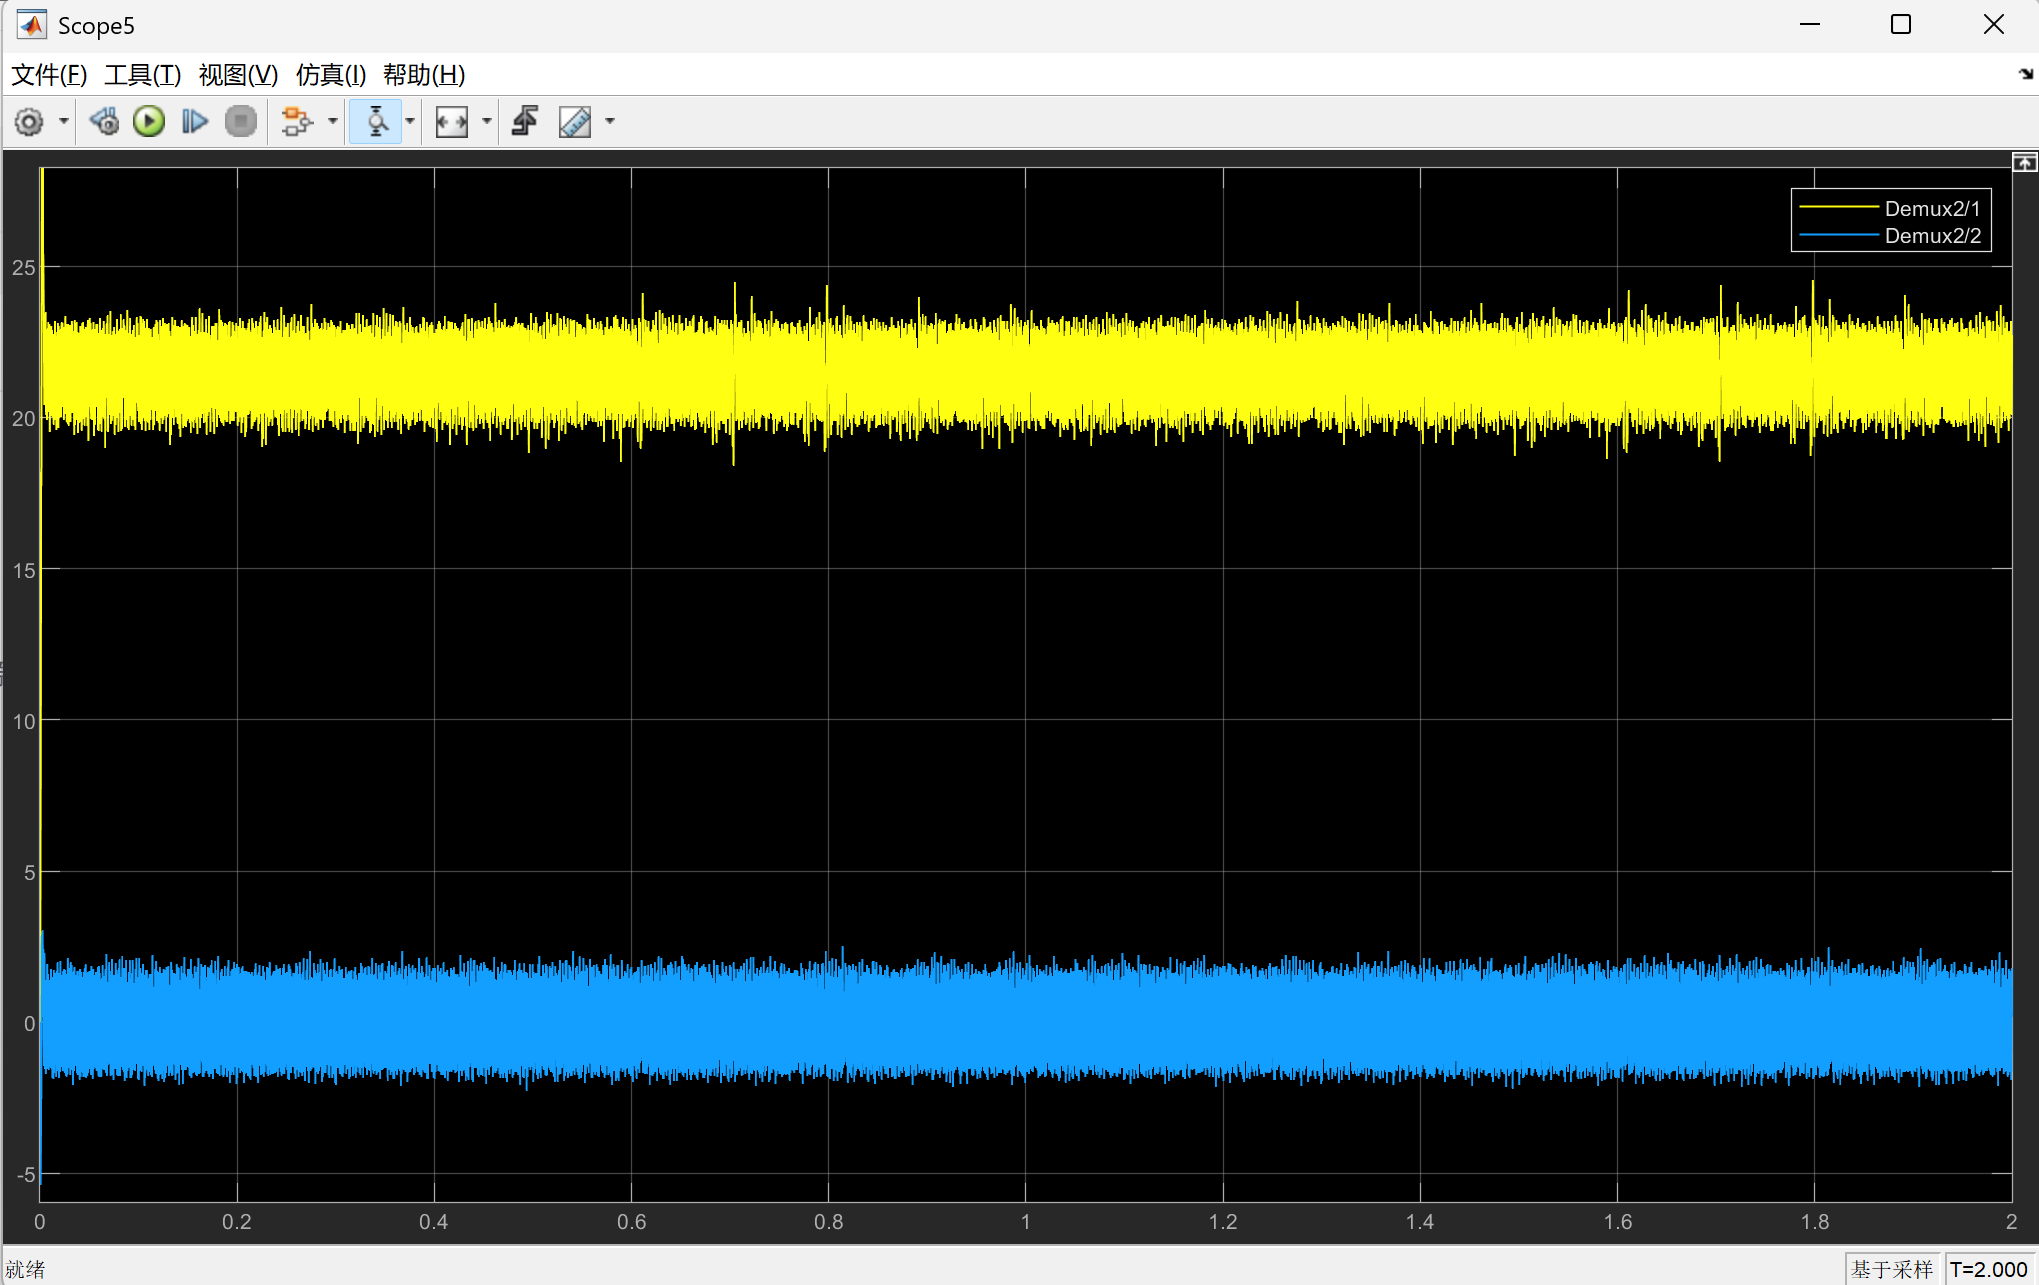Open the 仿真(I) menu

[x=331, y=75]
